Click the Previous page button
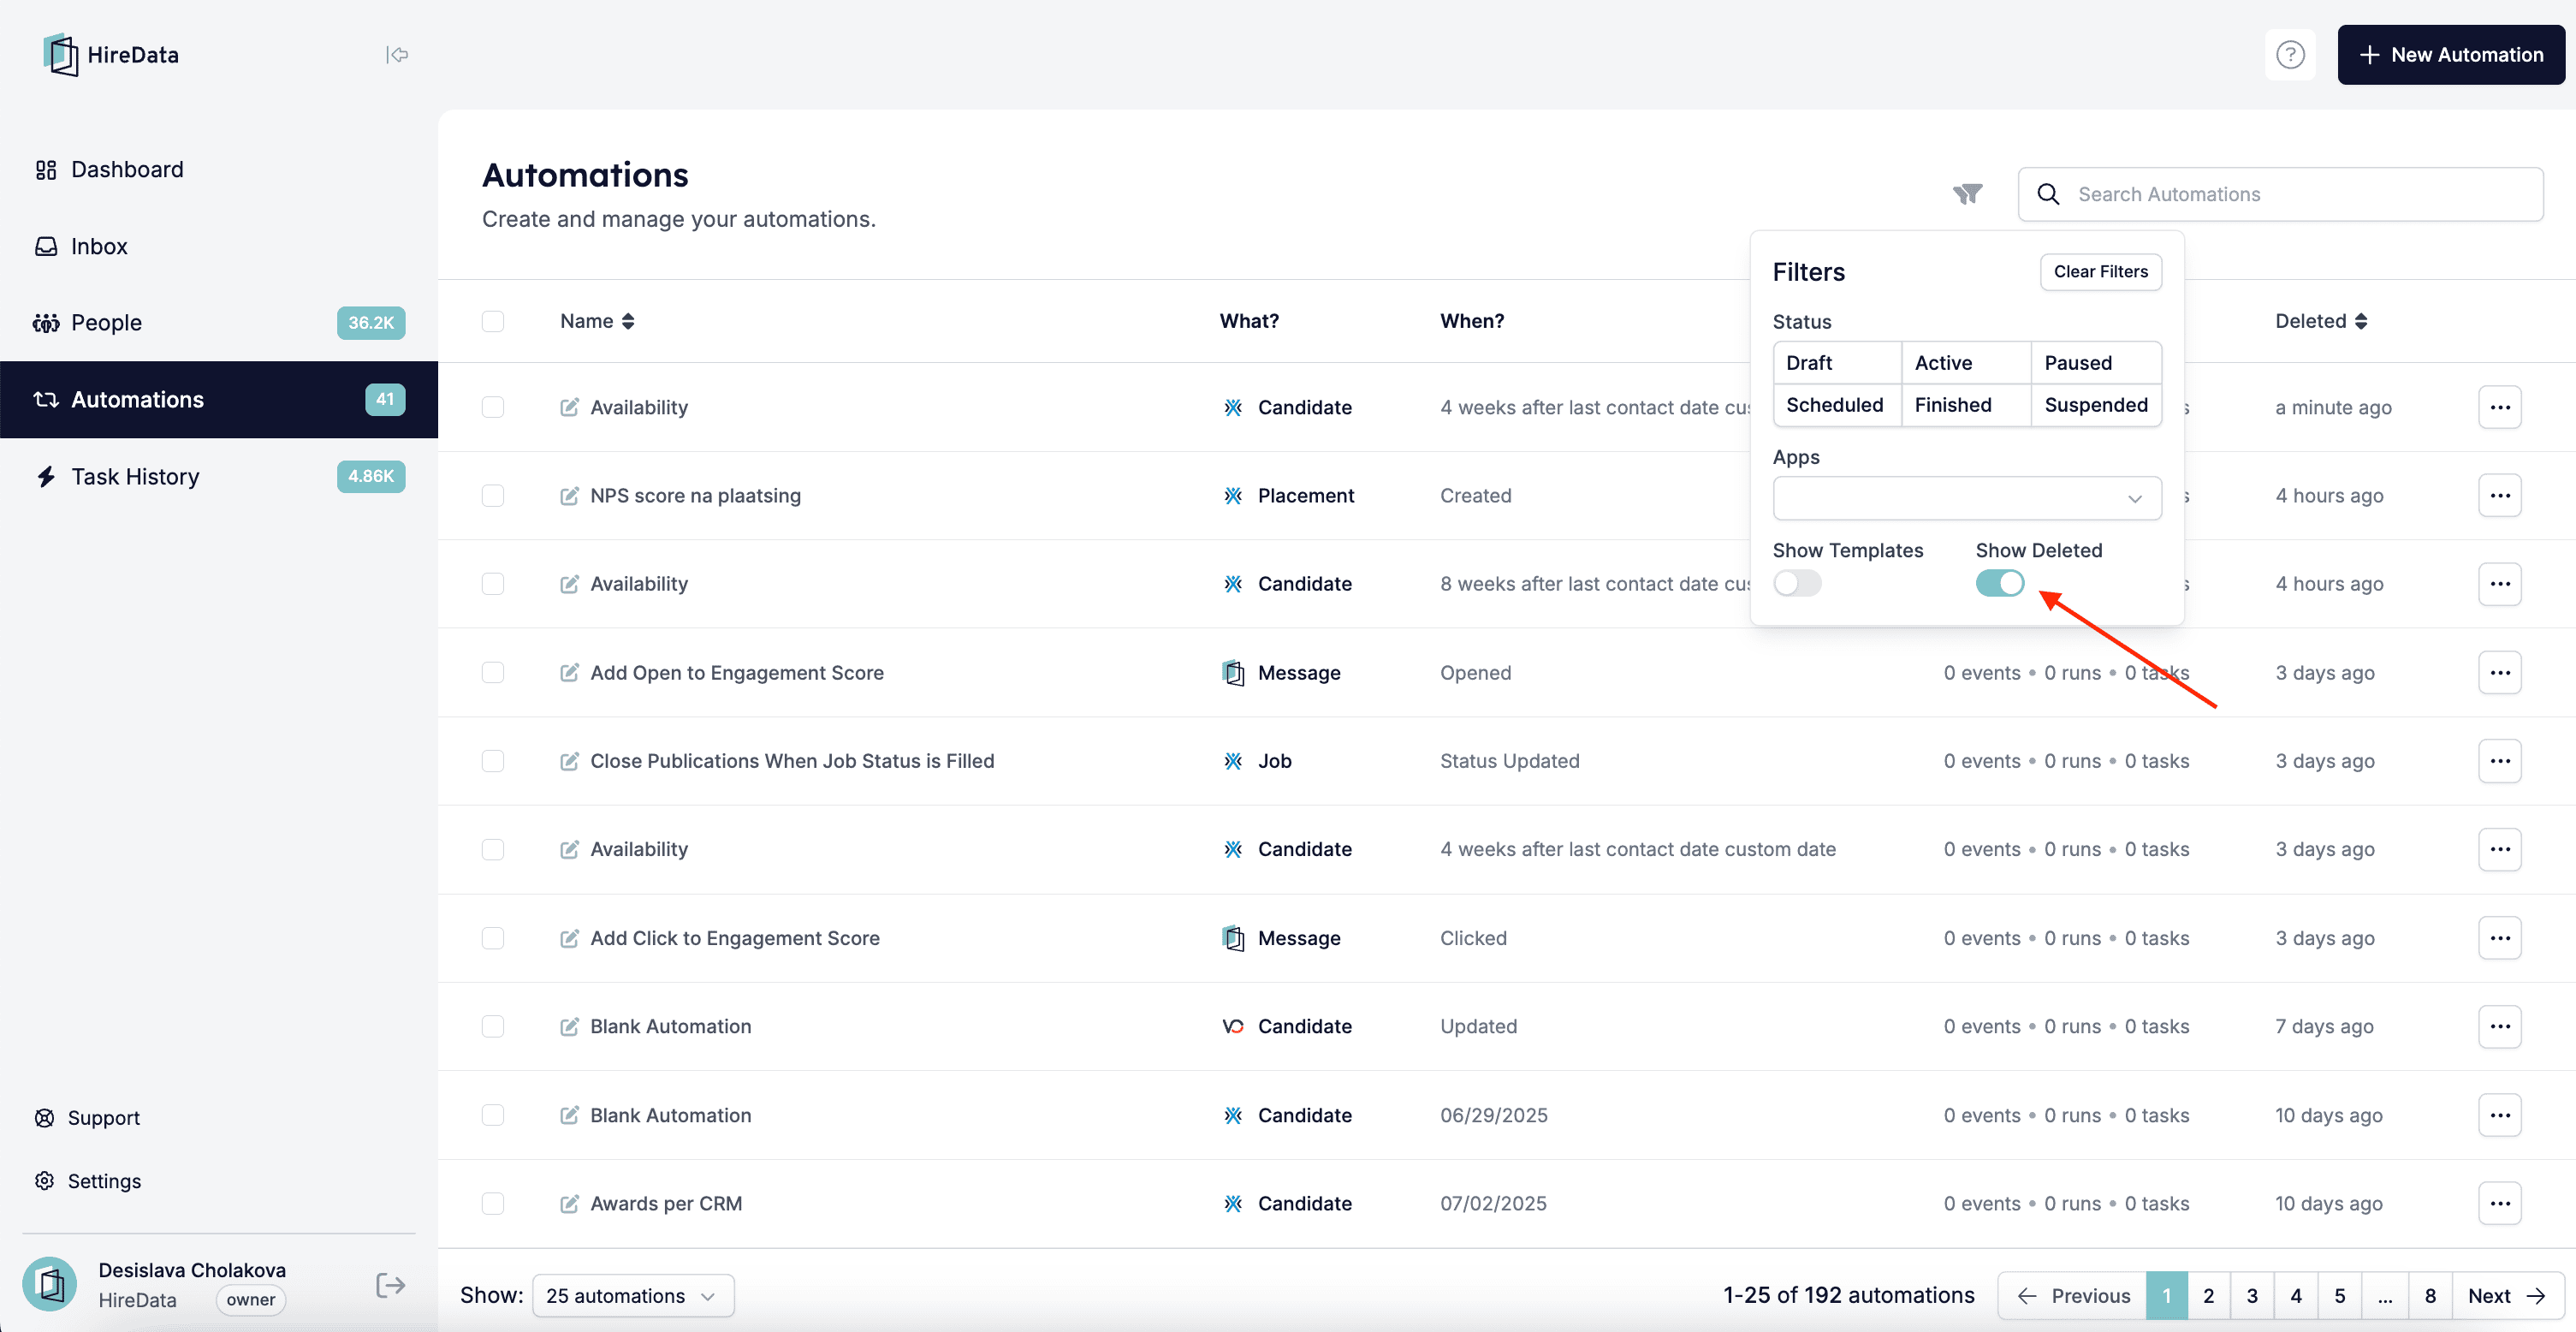The image size is (2576, 1332). tap(2072, 1296)
